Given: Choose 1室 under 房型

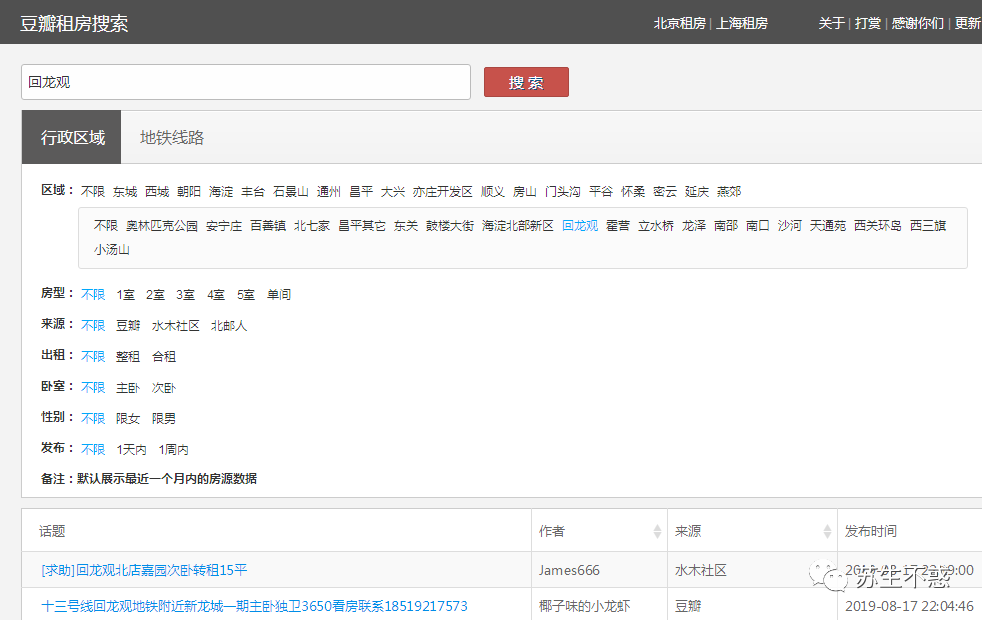Looking at the screenshot, I should [x=126, y=294].
